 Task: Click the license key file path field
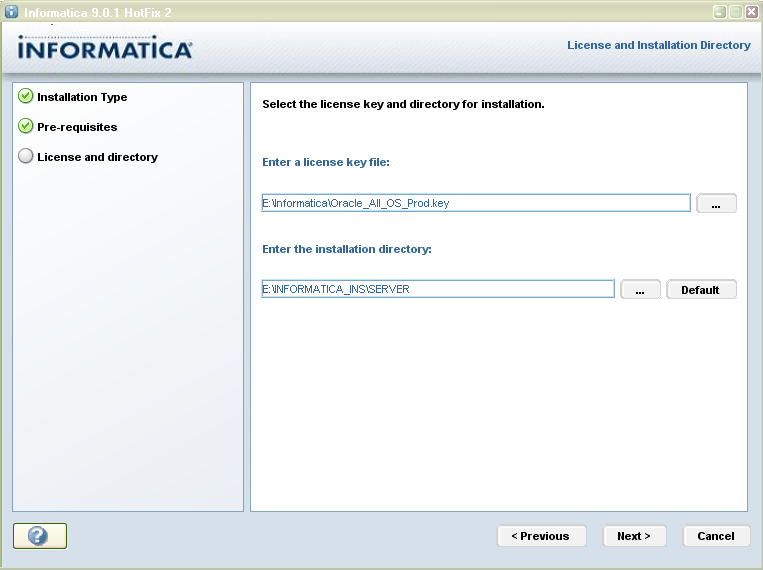click(476, 203)
